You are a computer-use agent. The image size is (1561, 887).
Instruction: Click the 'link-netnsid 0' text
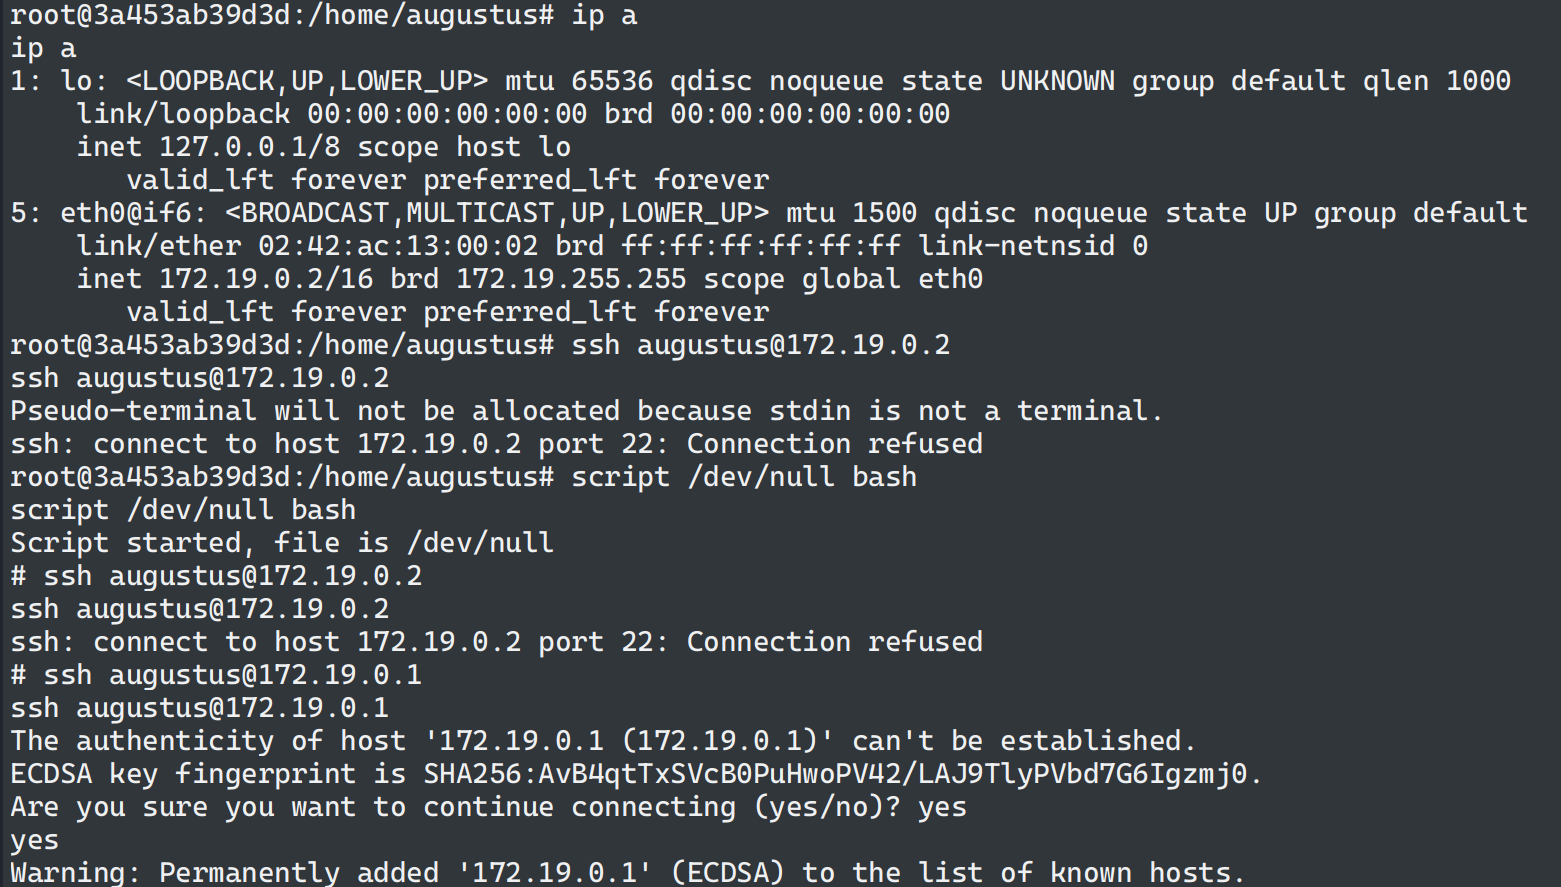point(1033,246)
